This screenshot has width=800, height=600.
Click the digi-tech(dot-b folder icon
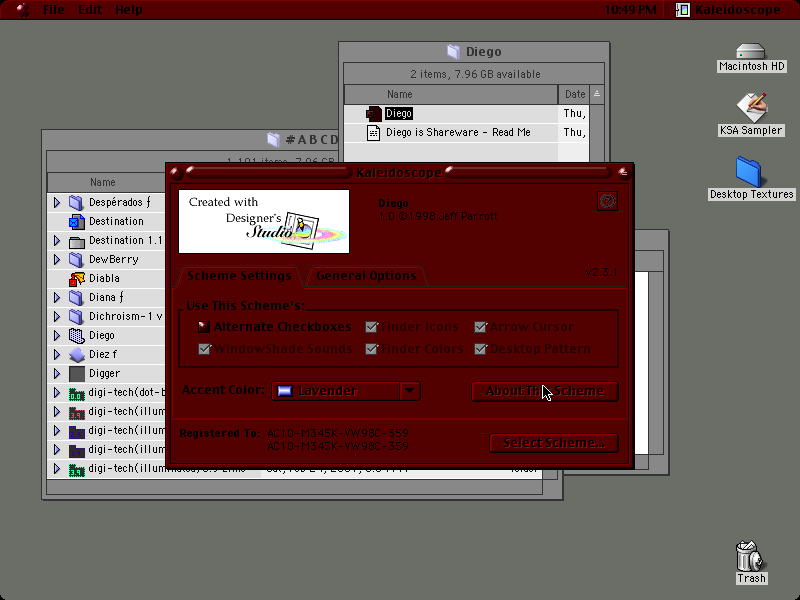click(x=77, y=393)
